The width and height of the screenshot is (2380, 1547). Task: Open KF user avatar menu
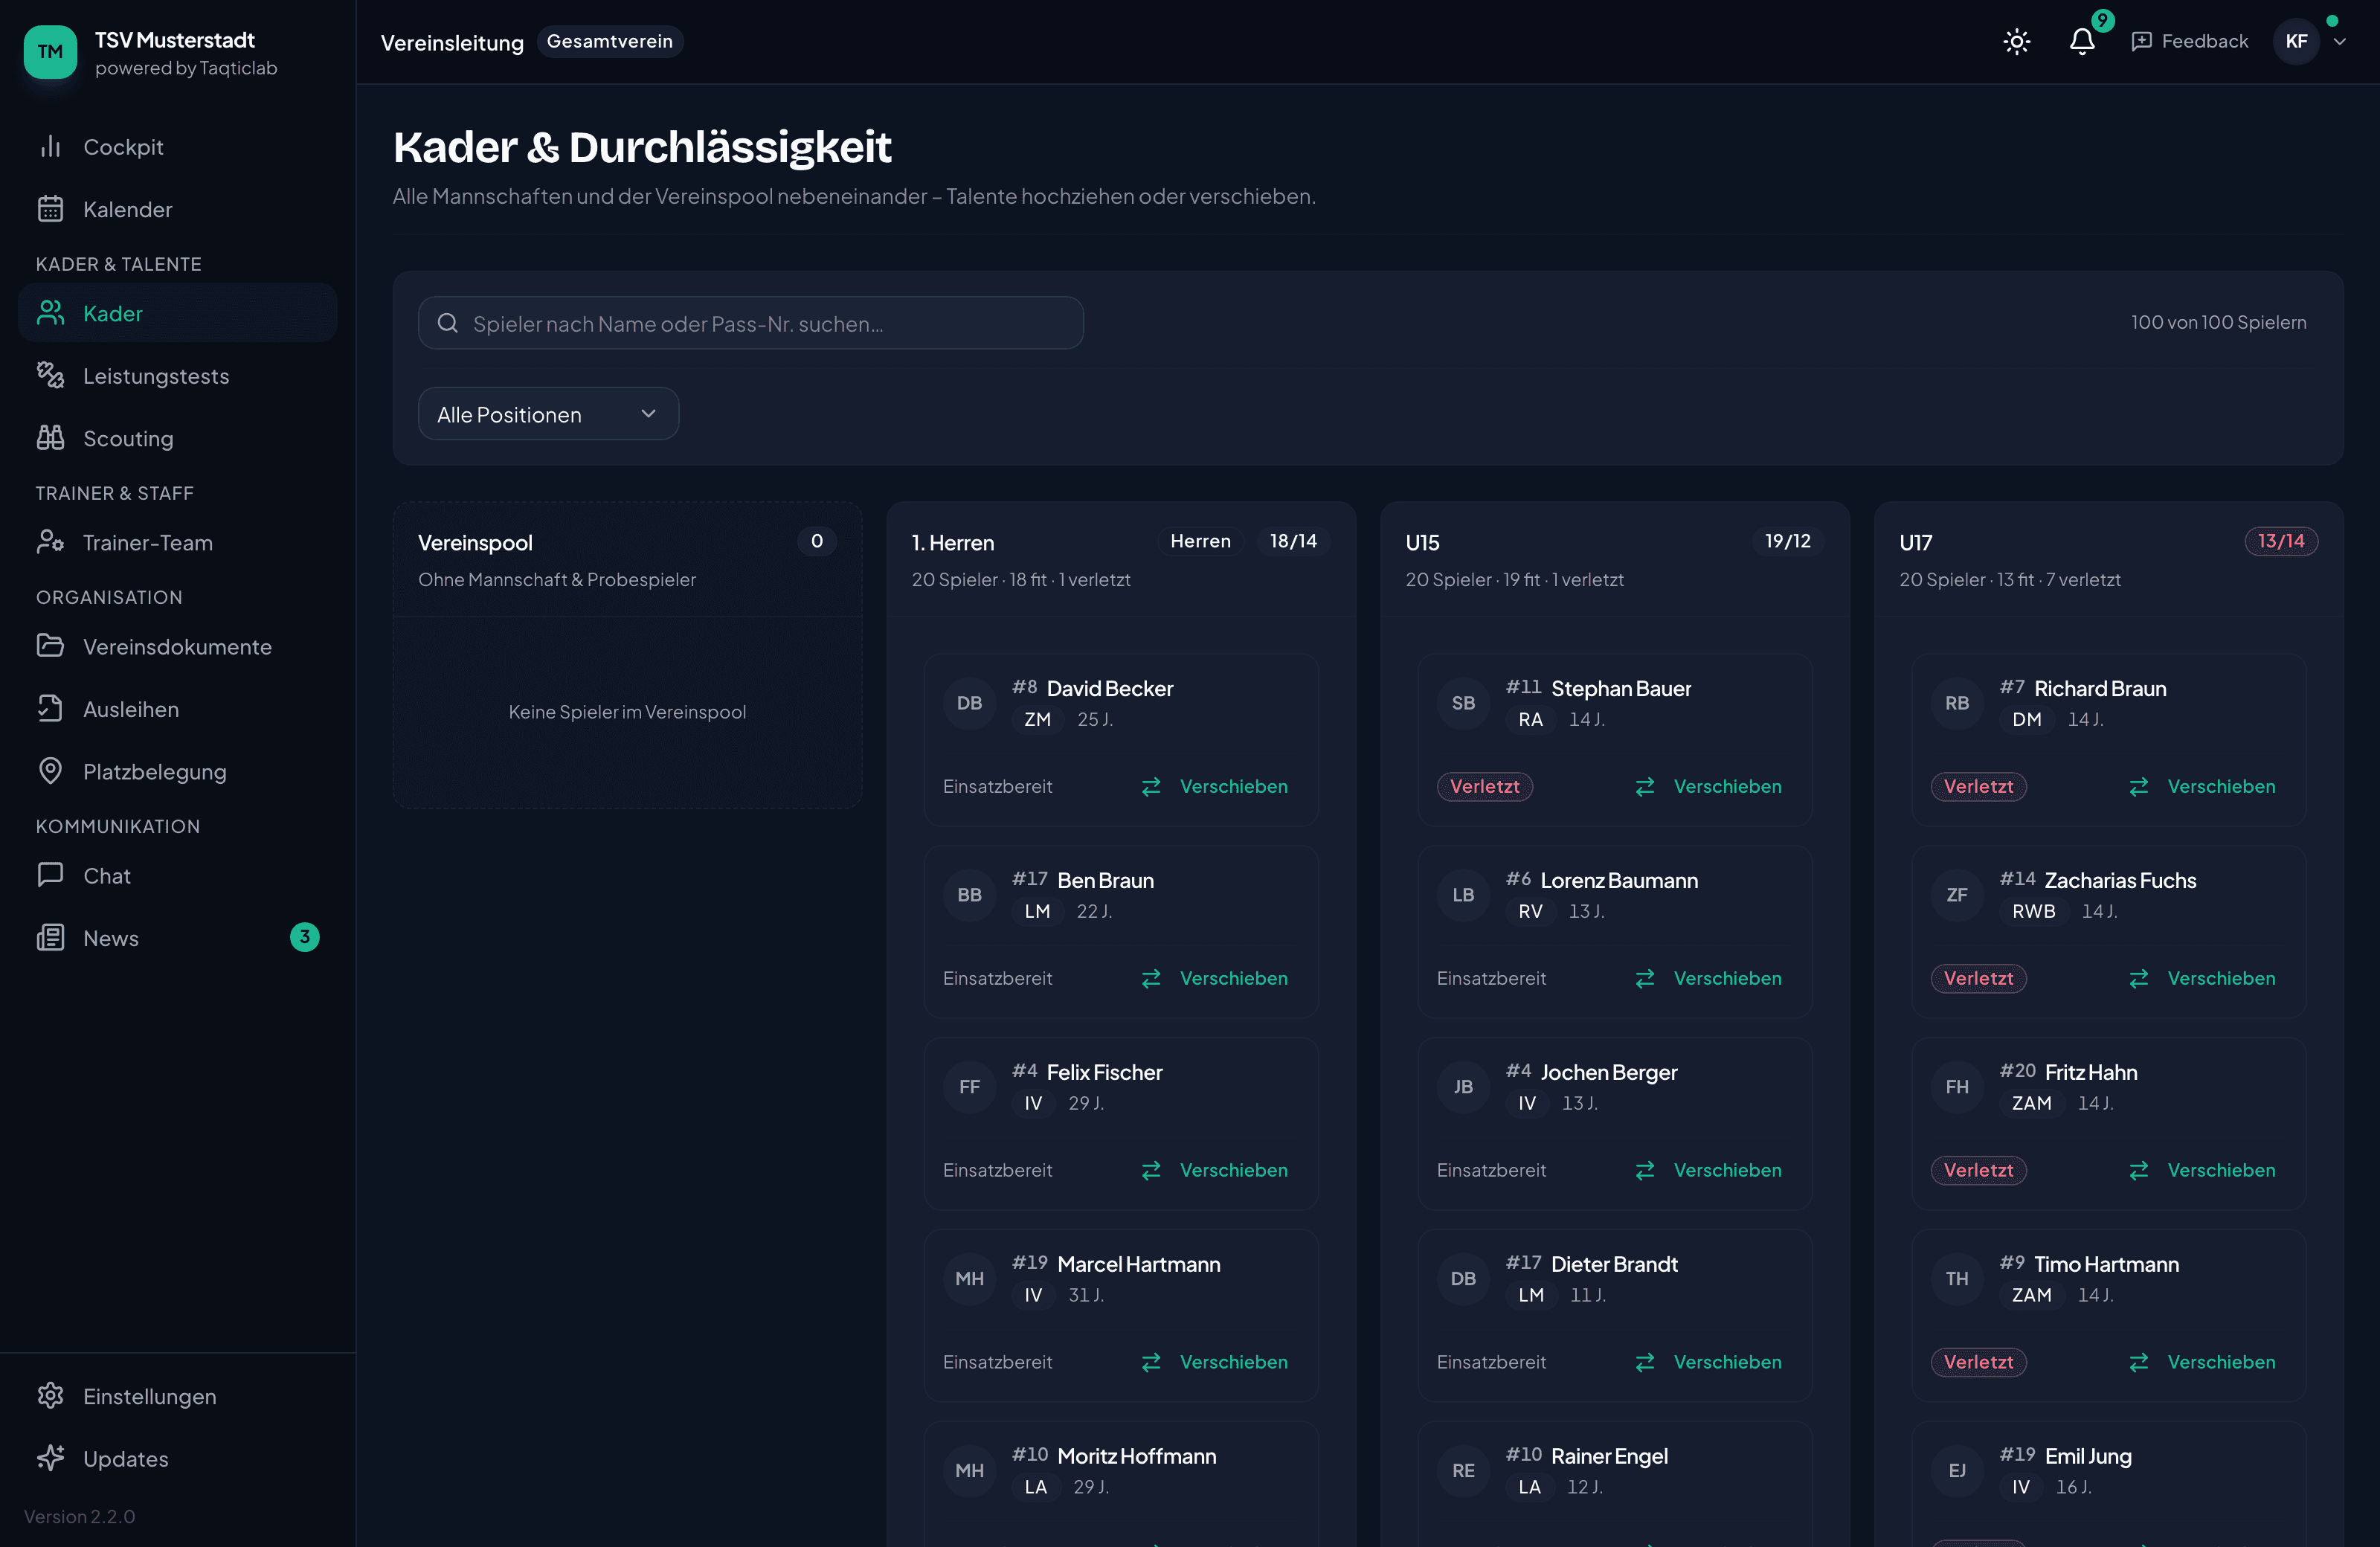pos(2296,41)
